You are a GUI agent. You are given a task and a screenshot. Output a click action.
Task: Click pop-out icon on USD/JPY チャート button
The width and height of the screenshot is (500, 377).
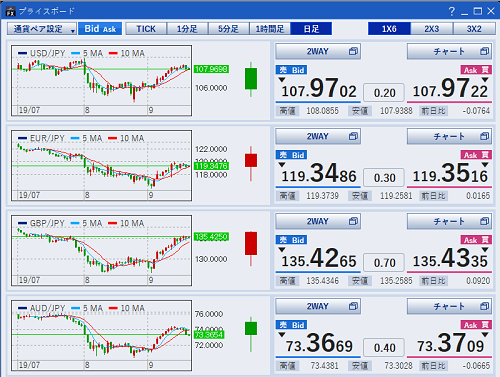point(484,51)
